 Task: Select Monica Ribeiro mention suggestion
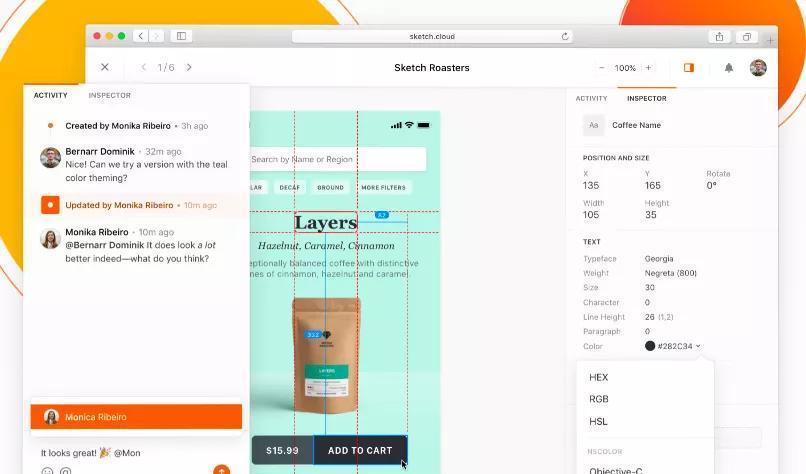(x=136, y=417)
